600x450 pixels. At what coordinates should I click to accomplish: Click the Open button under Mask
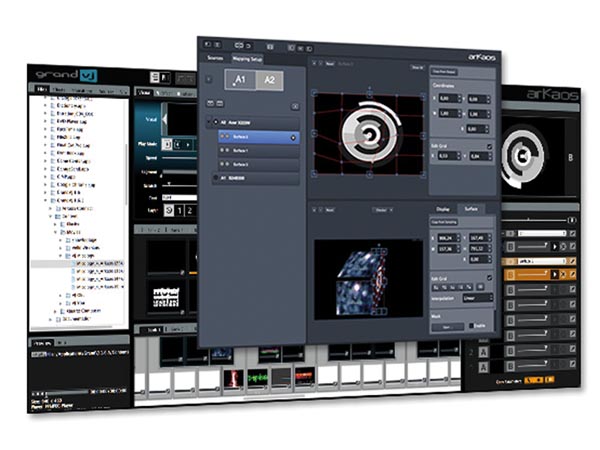point(447,327)
